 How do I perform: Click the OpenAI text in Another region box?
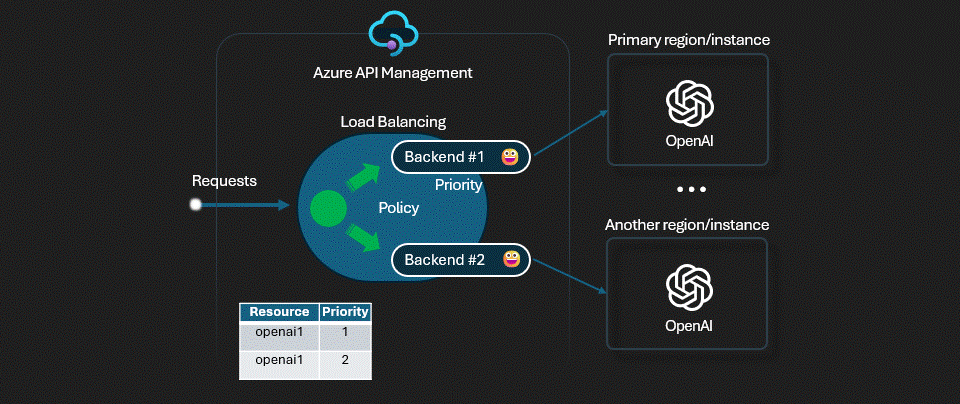(x=689, y=325)
